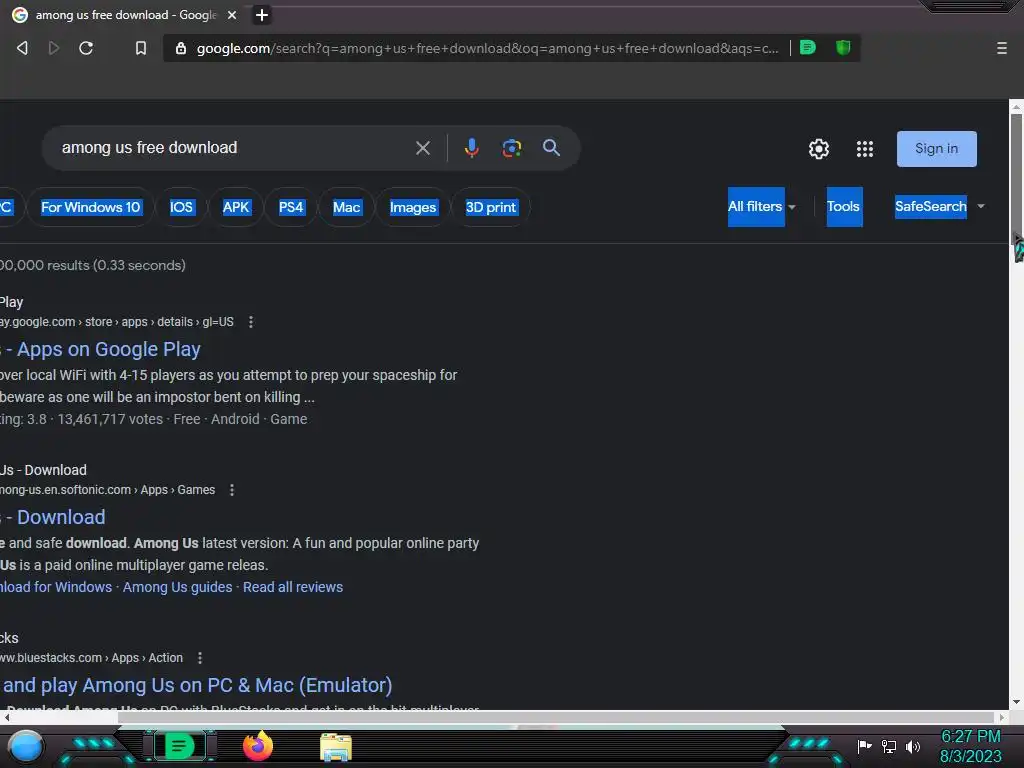Click the Action Center flag tray icon
This screenshot has width=1024, height=768.
pos(865,746)
